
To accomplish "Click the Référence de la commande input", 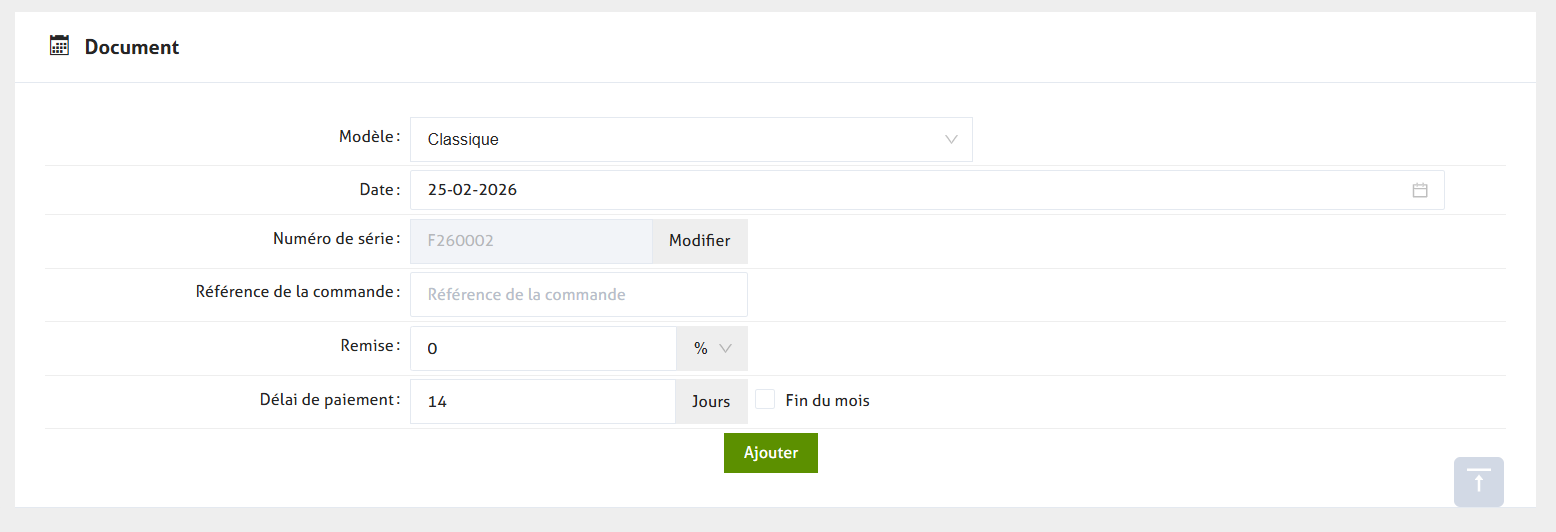I will coord(578,295).
